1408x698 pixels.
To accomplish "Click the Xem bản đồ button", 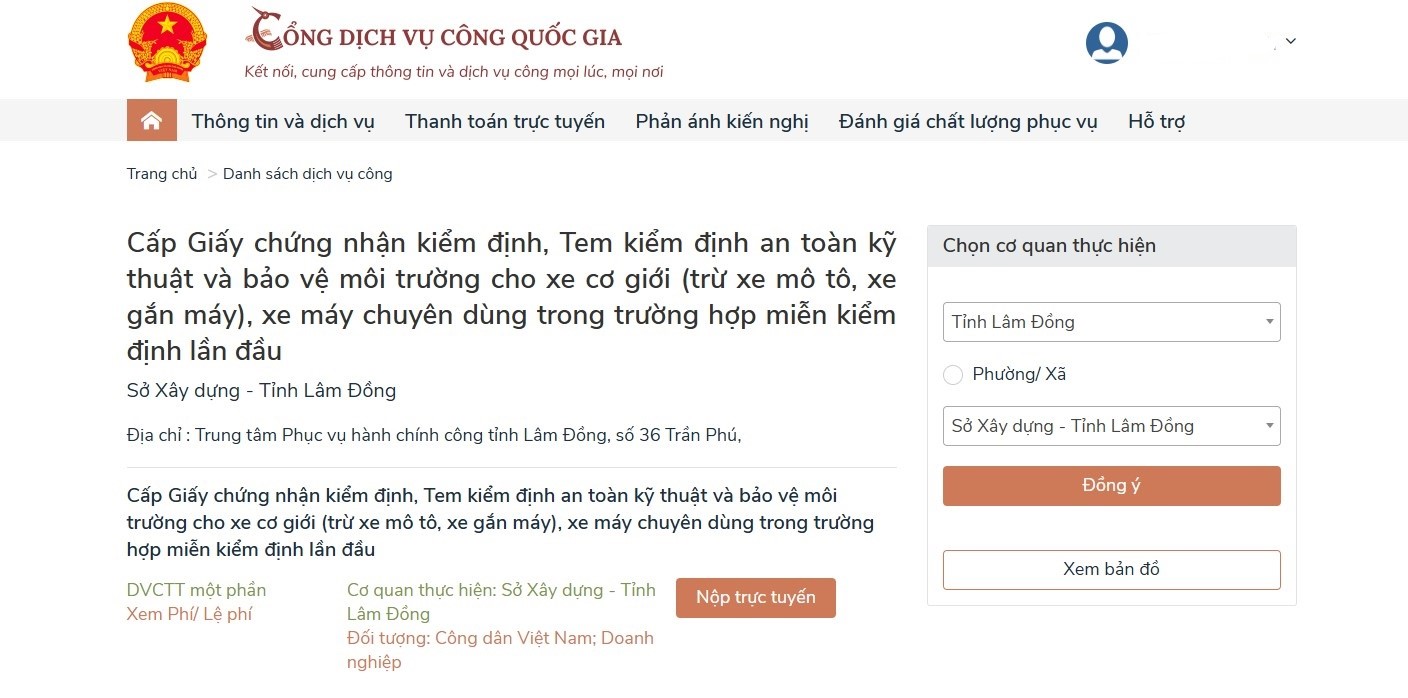I will tap(1111, 570).
